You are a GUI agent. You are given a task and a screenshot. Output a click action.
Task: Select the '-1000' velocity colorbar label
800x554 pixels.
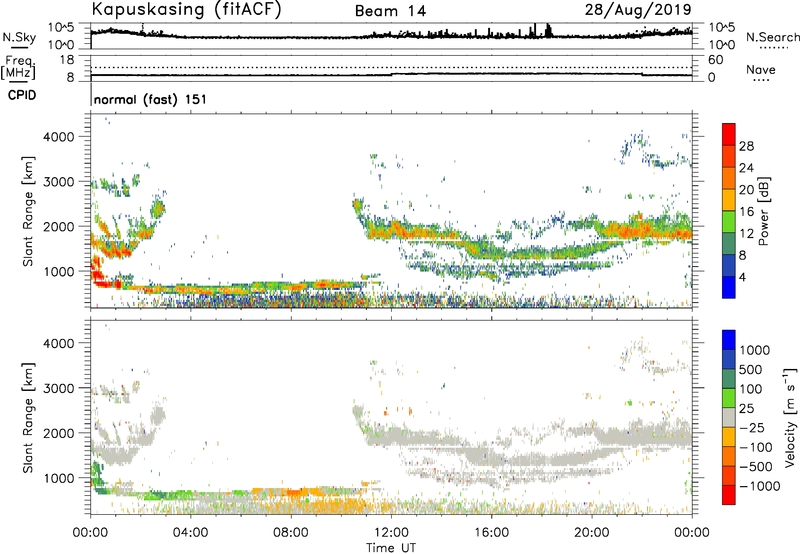759,486
